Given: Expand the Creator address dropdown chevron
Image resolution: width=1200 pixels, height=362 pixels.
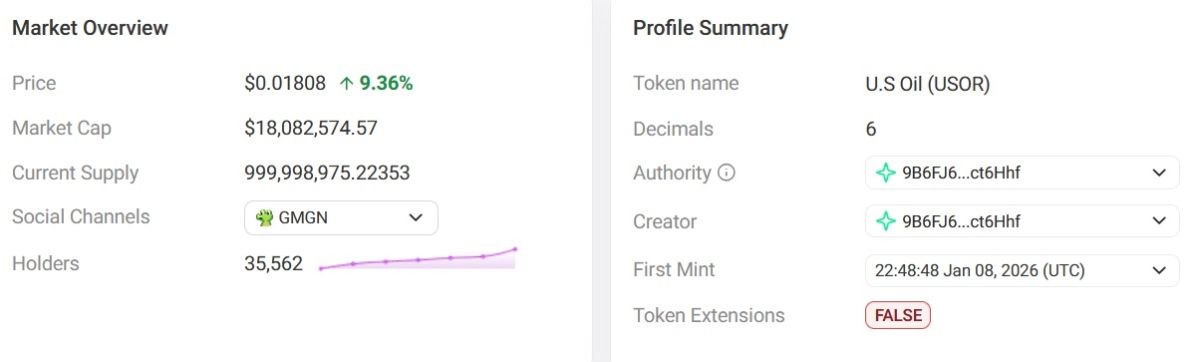Looking at the screenshot, I should pyautogui.click(x=1159, y=221).
